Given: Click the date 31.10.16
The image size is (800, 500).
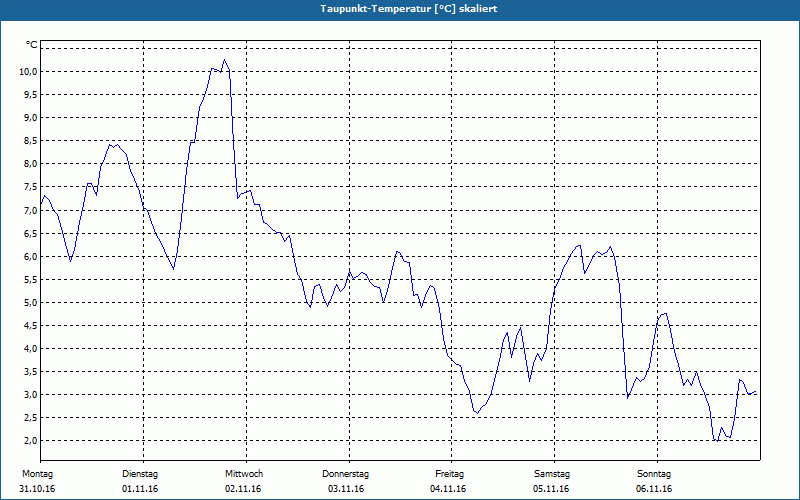Looking at the screenshot, I should point(37,489).
